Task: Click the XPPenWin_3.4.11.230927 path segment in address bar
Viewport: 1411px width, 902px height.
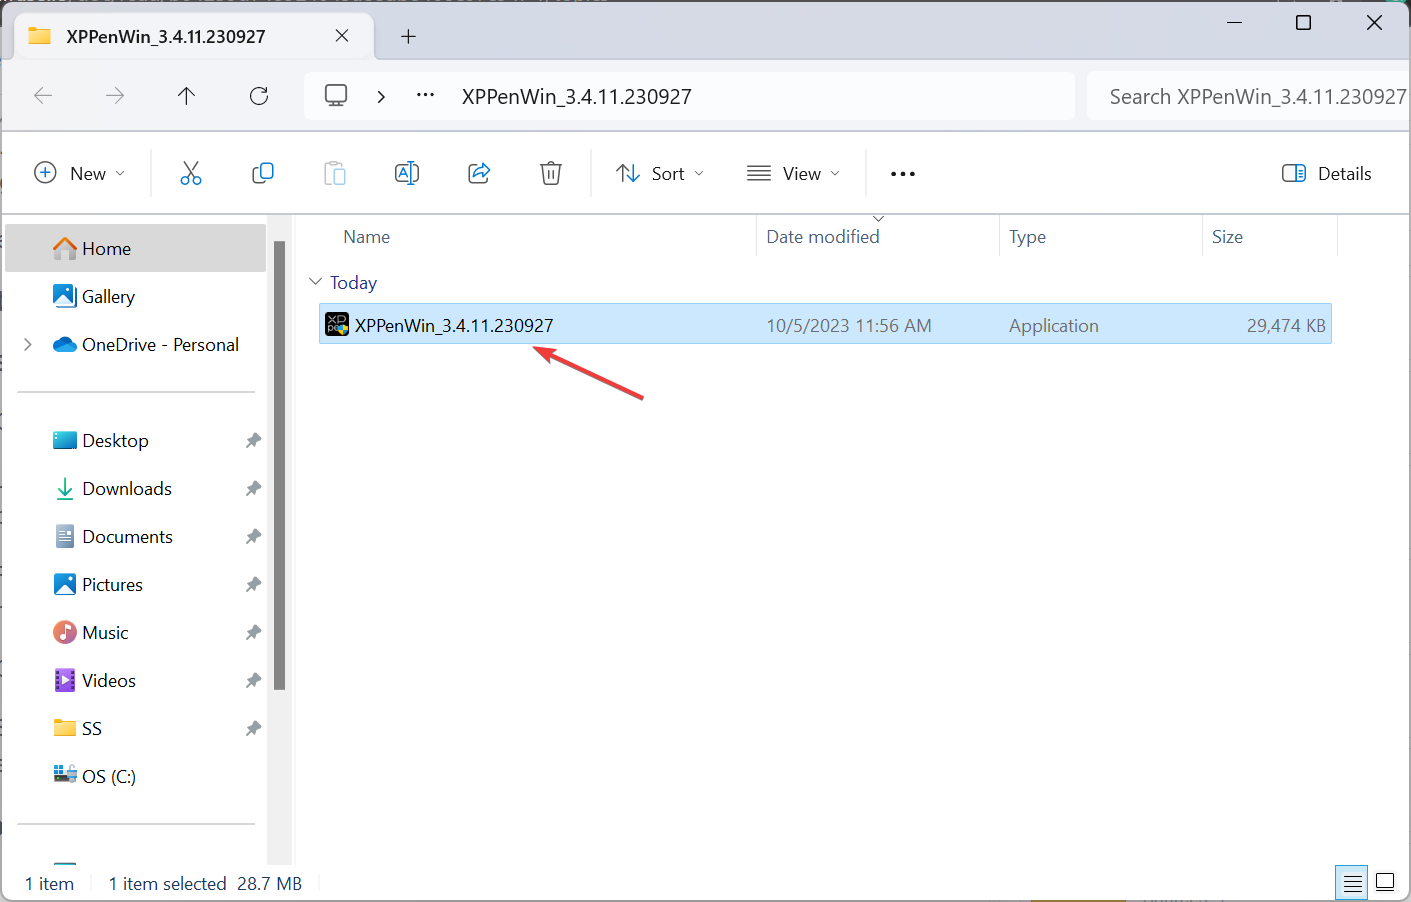Action: 577,97
